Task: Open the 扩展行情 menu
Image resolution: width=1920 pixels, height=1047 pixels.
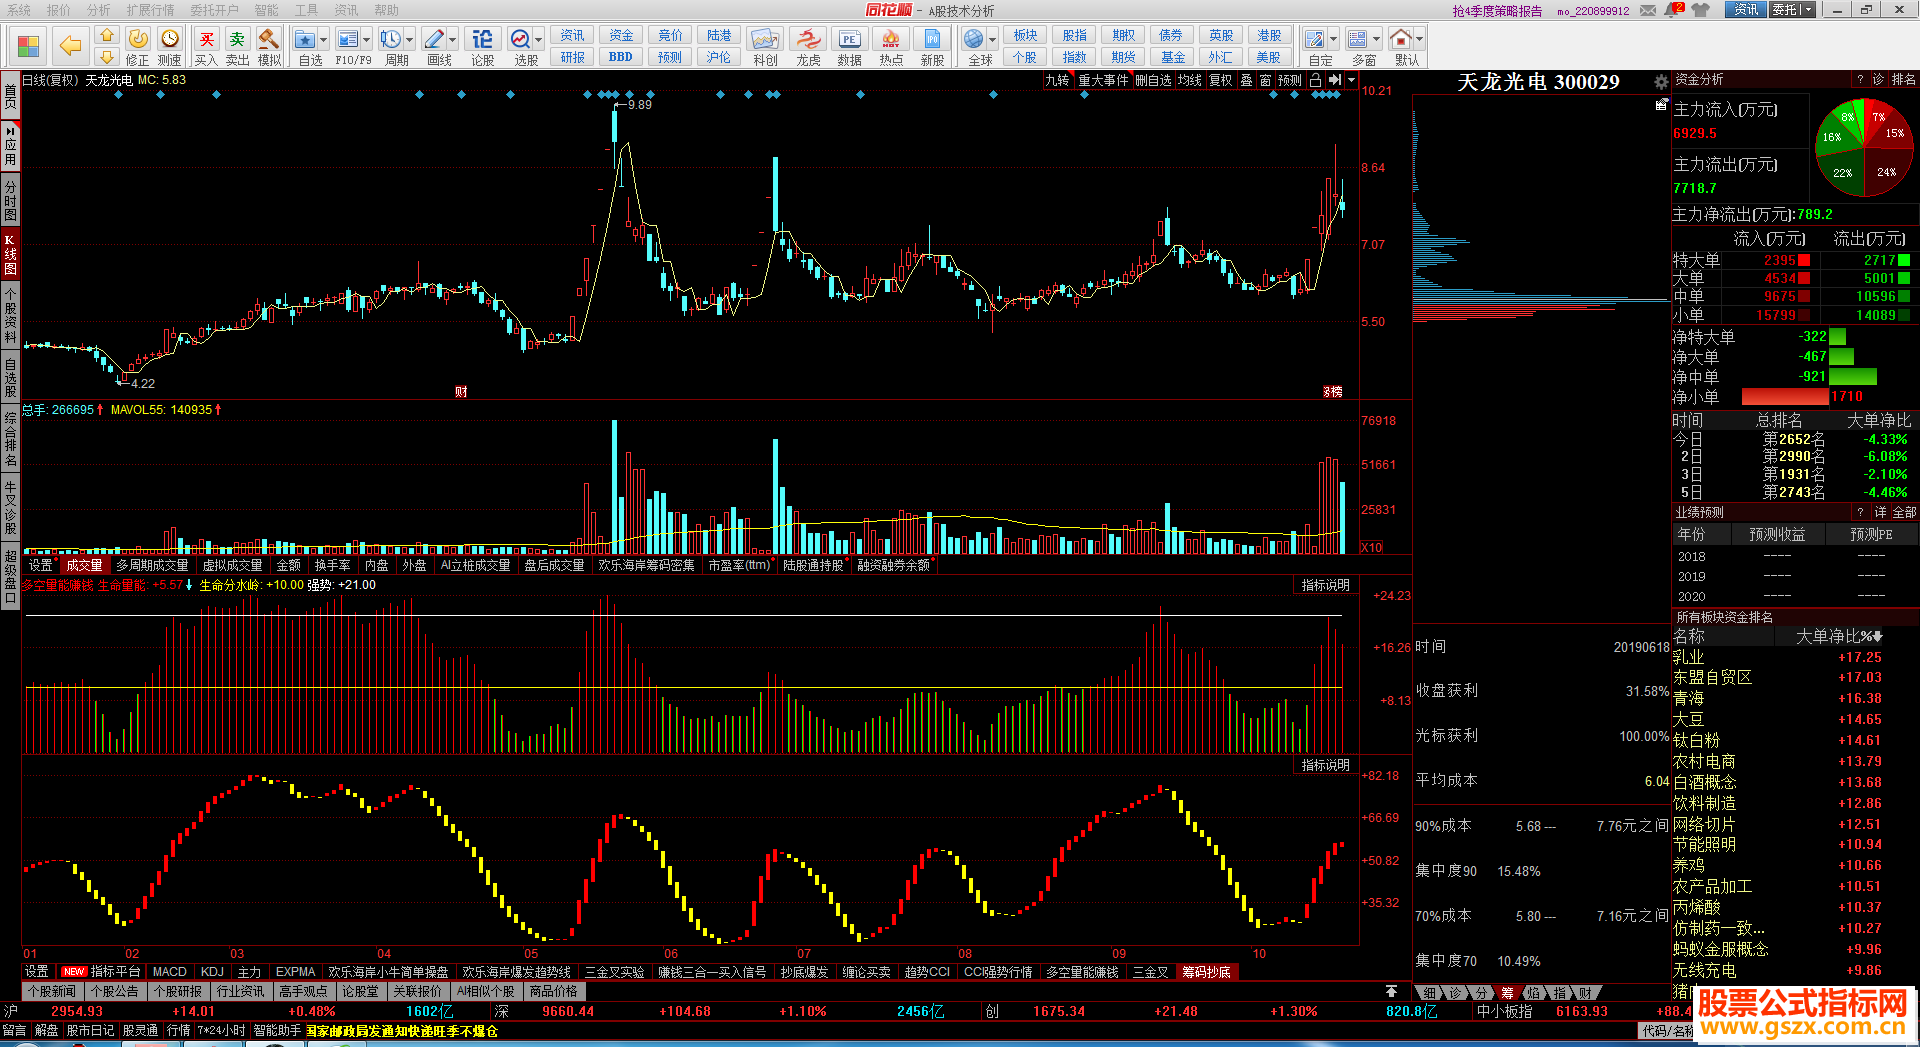Action: (150, 10)
